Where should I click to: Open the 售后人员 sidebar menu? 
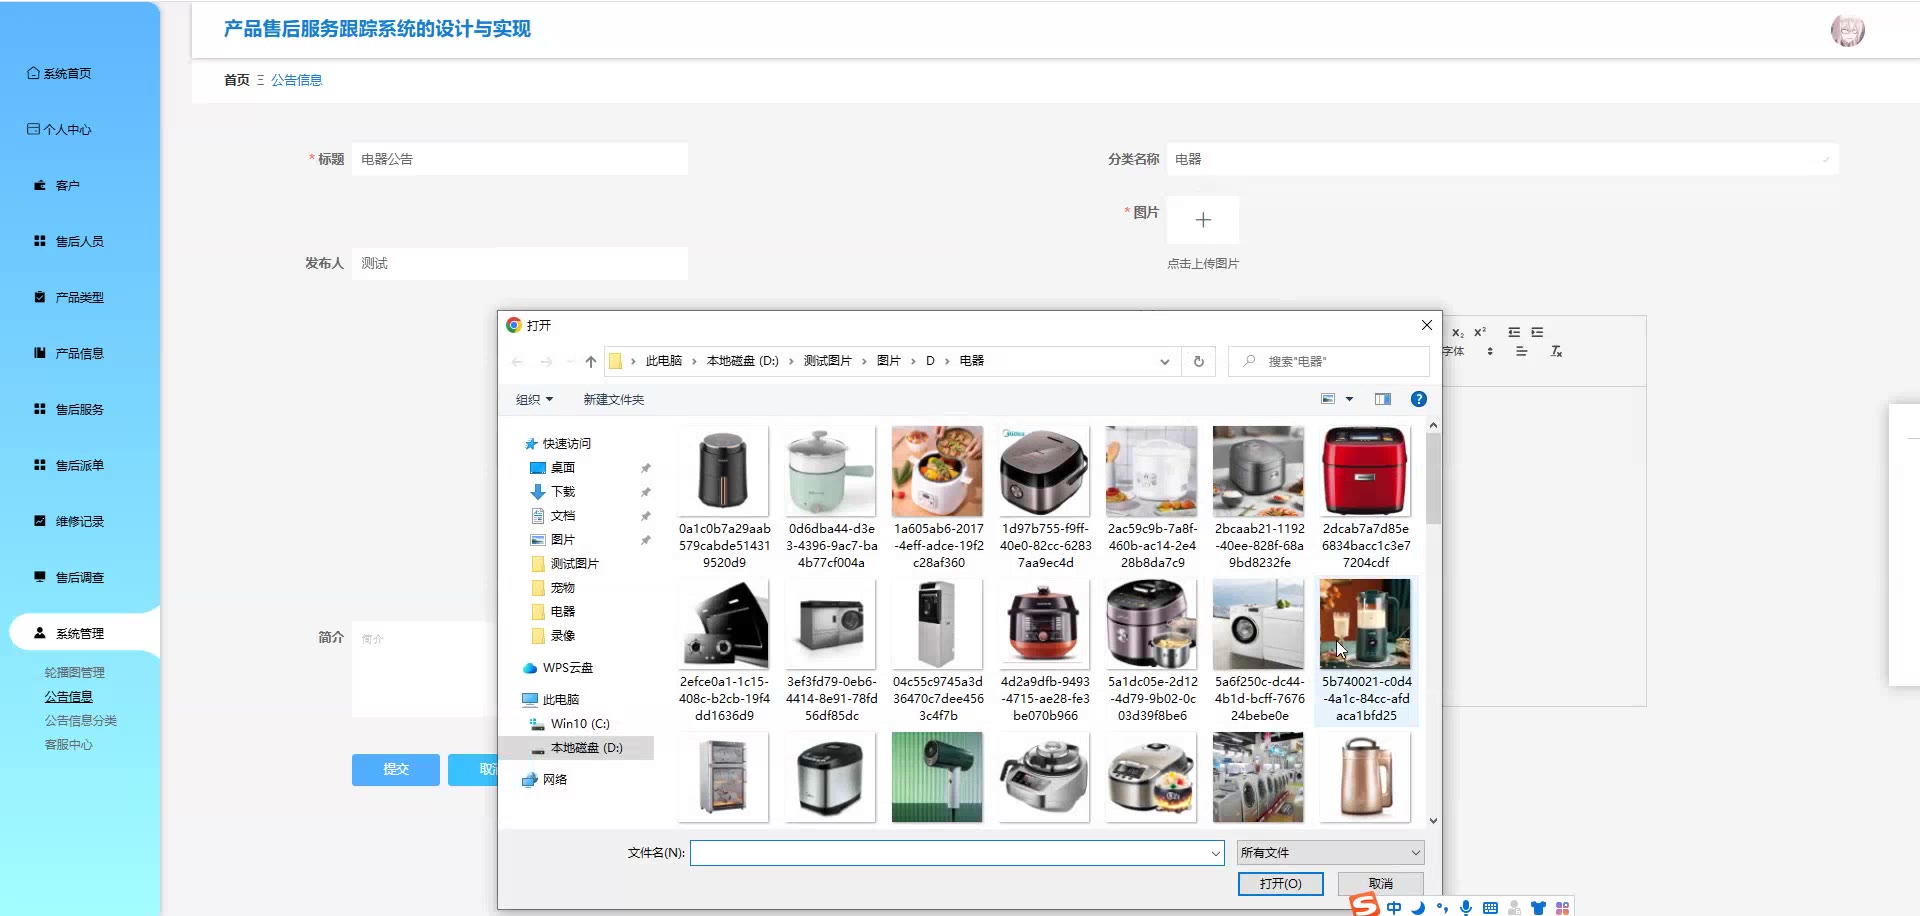tap(69, 241)
